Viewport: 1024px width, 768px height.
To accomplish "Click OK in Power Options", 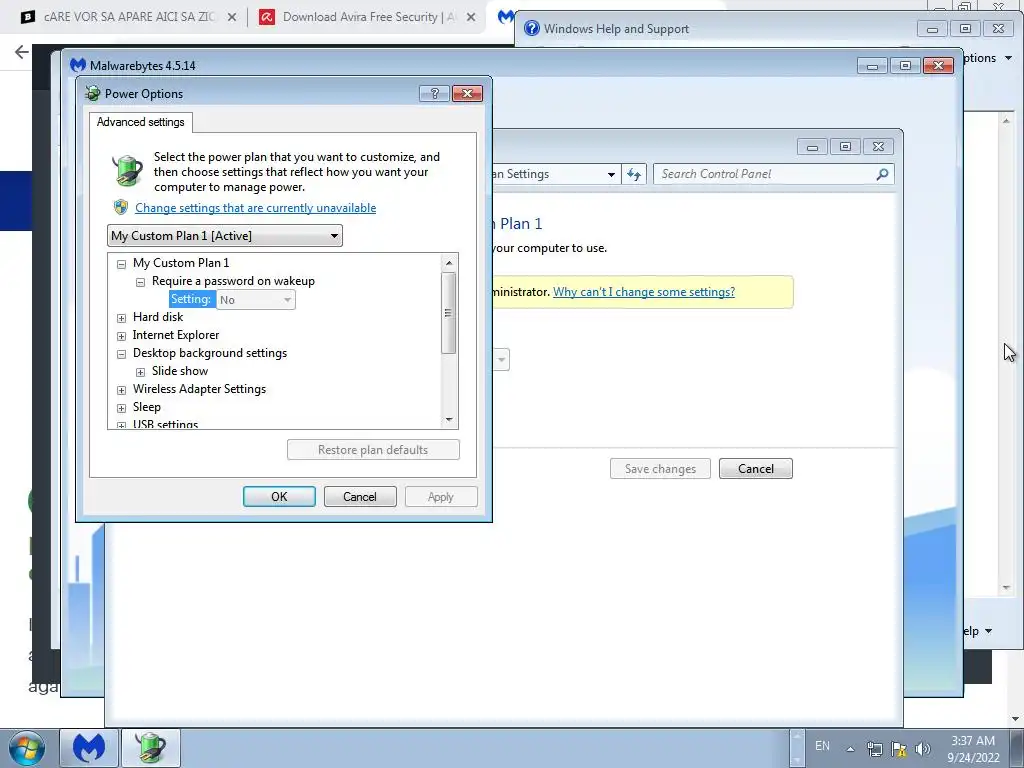I will pyautogui.click(x=280, y=496).
